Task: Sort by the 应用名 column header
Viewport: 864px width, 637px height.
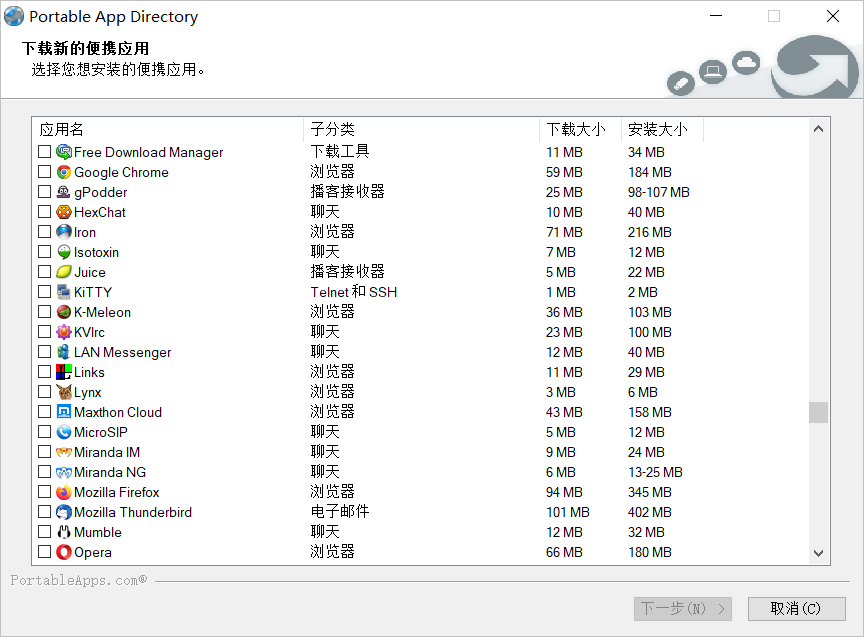Action: [168, 129]
